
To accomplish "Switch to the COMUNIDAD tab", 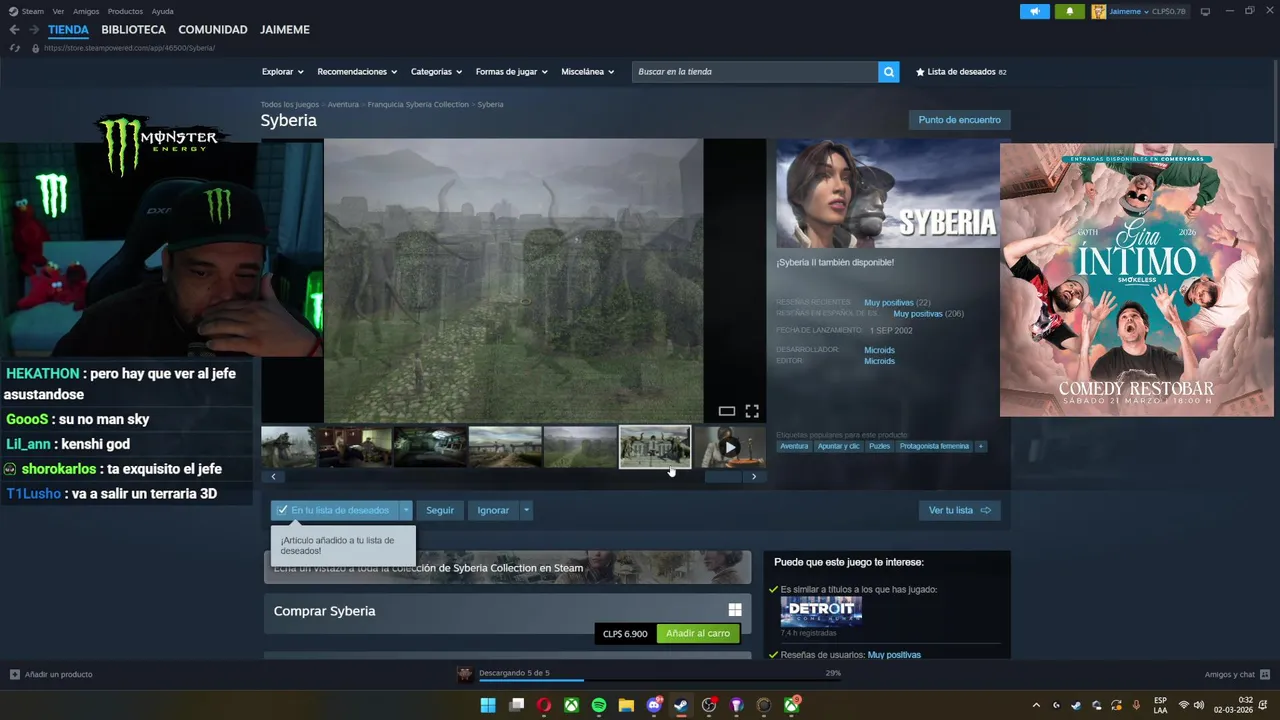I will pyautogui.click(x=213, y=30).
